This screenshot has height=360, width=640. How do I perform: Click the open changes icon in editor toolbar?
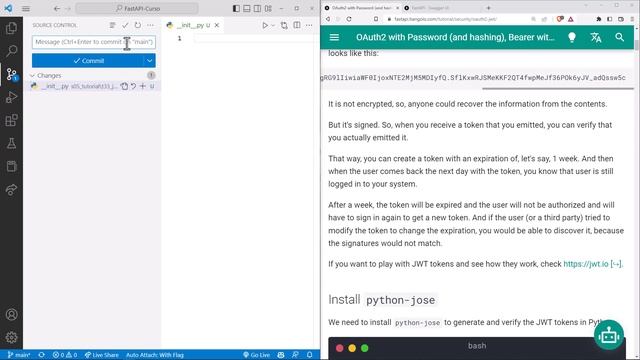tap(284, 25)
